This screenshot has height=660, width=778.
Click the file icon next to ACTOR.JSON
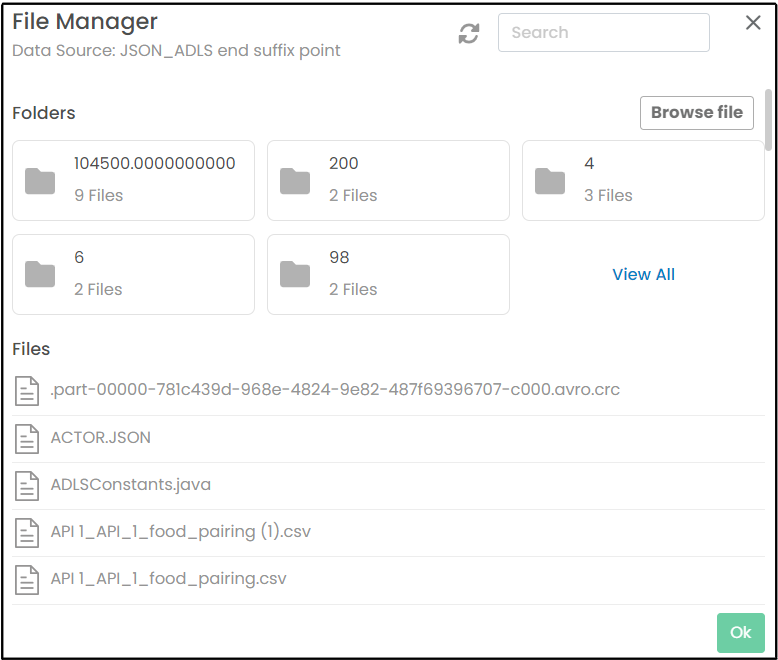pos(27,438)
